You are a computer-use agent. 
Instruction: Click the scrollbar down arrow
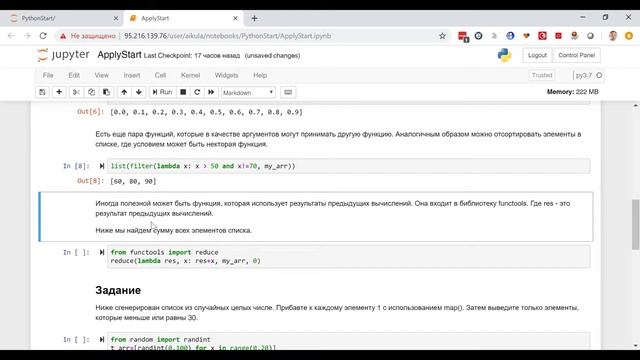(x=636, y=346)
